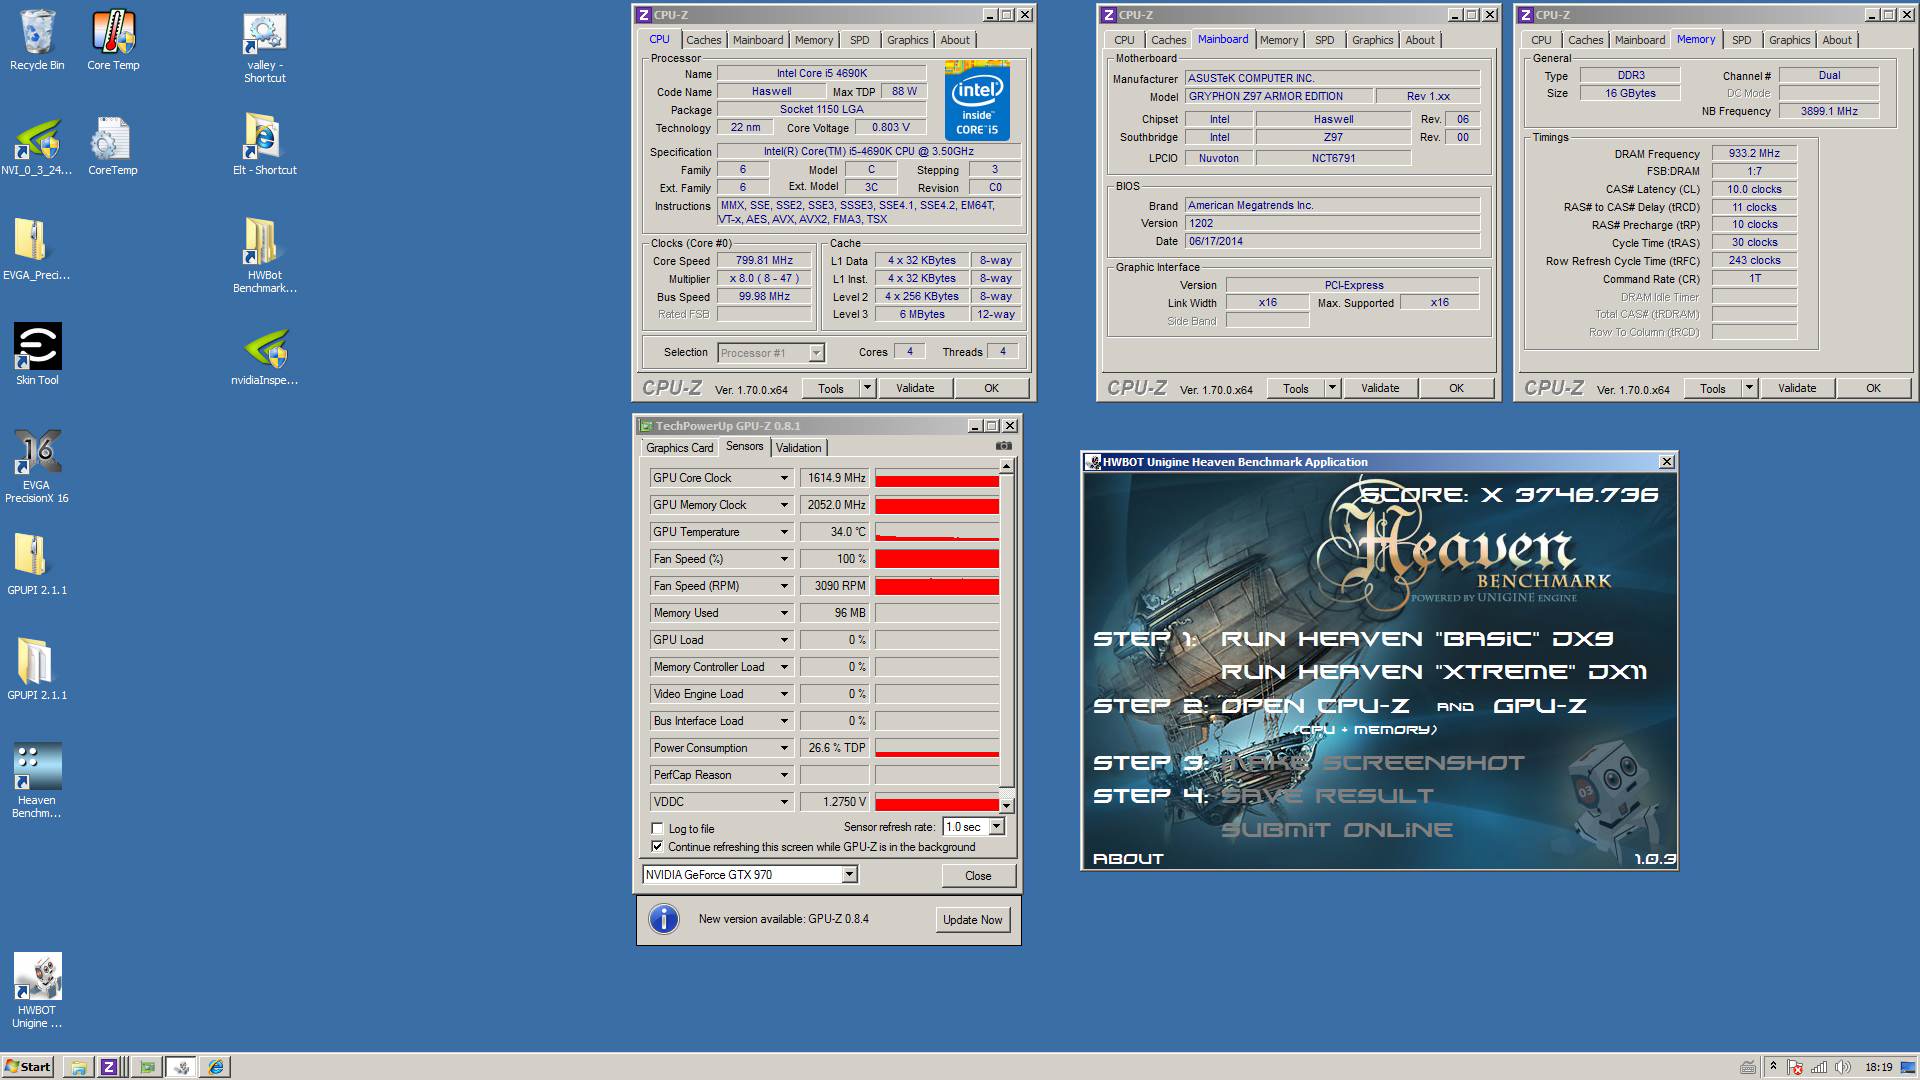Open Tools dropdown arrow in CPU window
This screenshot has height=1080, width=1920.
click(x=867, y=388)
